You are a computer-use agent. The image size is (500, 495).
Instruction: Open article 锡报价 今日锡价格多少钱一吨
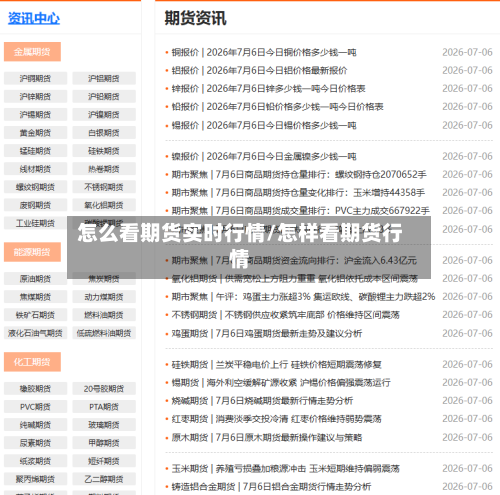(x=264, y=125)
